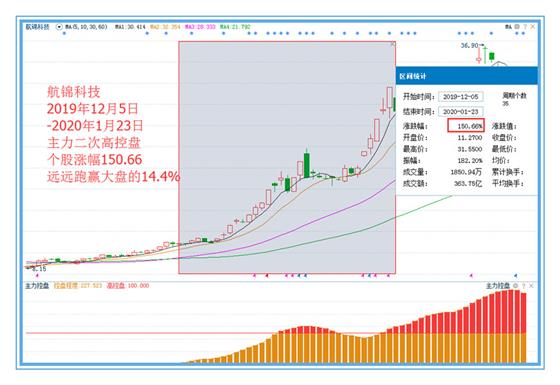Open settings gear of 主力控盘 indicator panel

515,286
